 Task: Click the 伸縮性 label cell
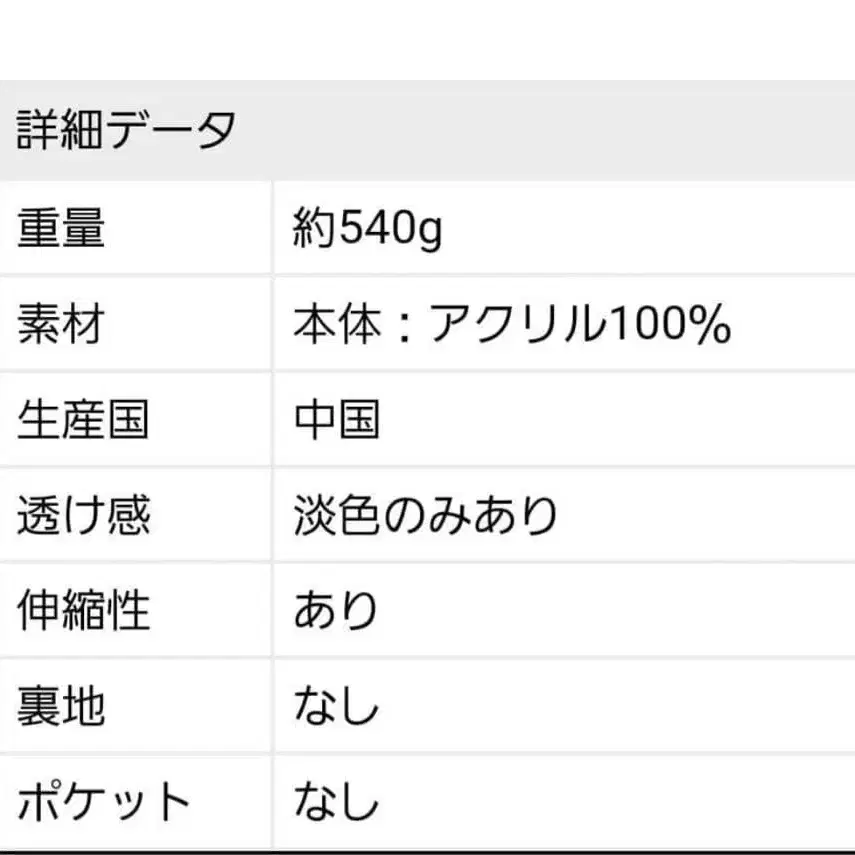(83, 609)
